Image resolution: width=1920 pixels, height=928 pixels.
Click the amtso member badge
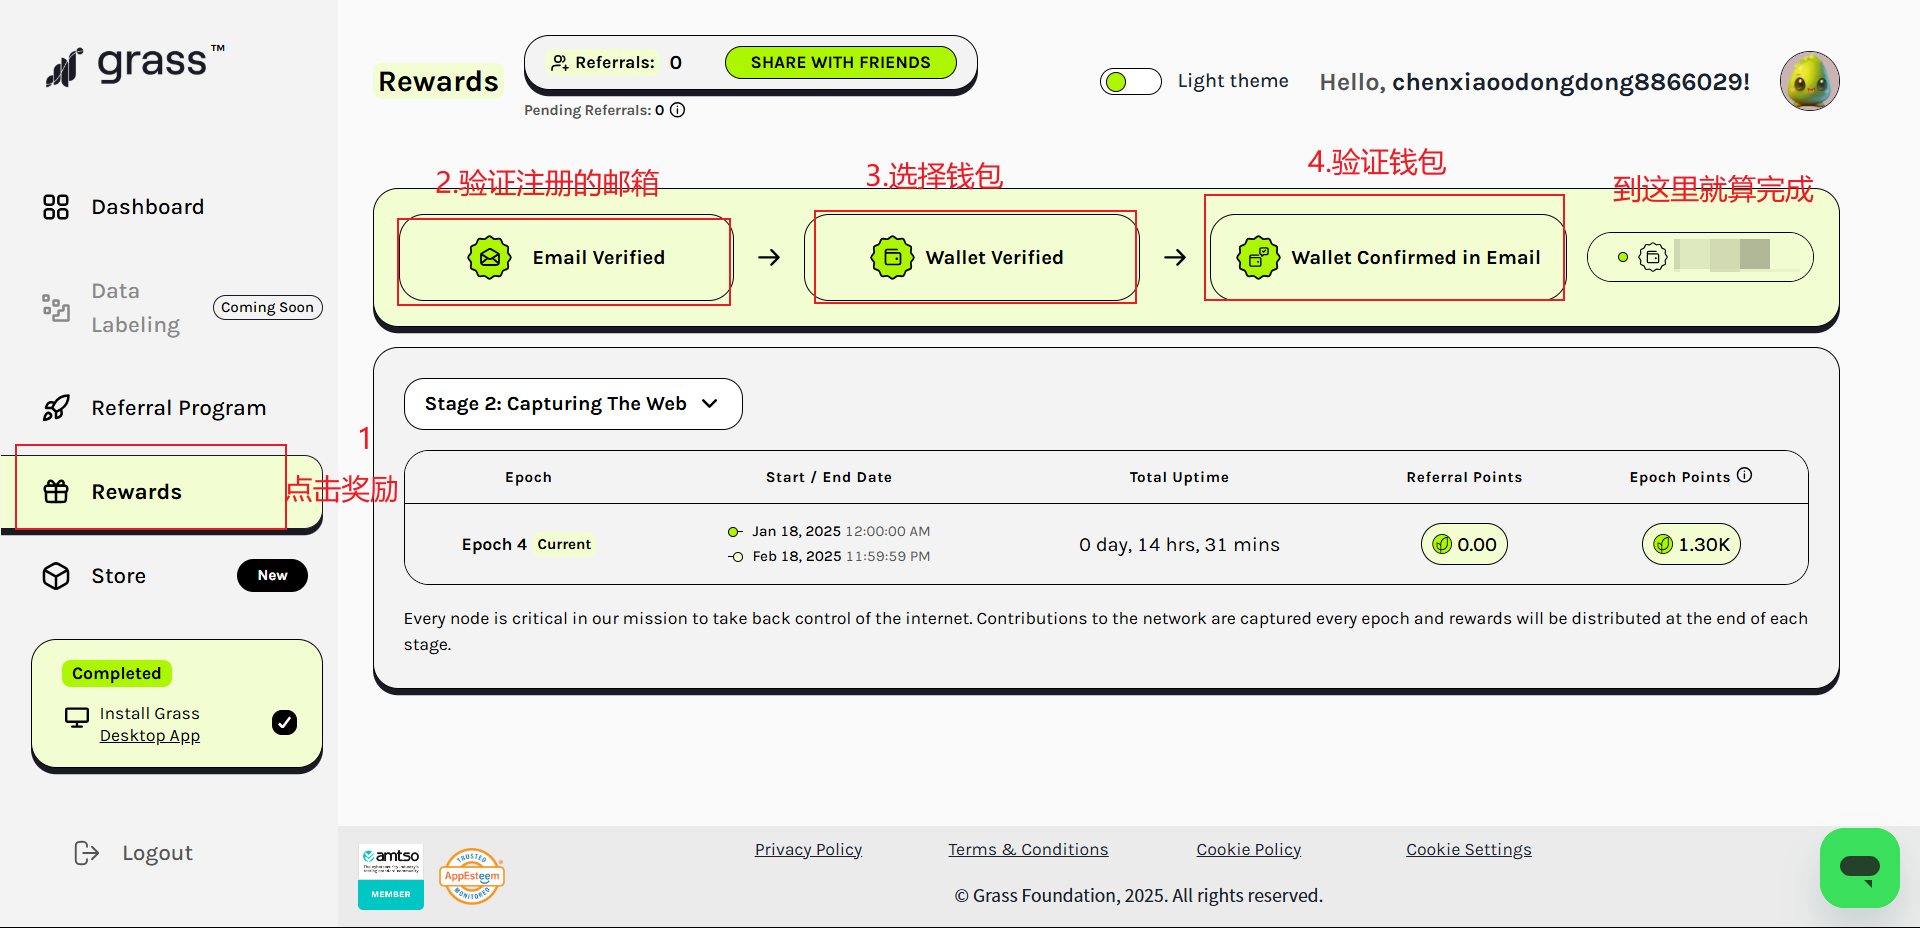coord(391,876)
